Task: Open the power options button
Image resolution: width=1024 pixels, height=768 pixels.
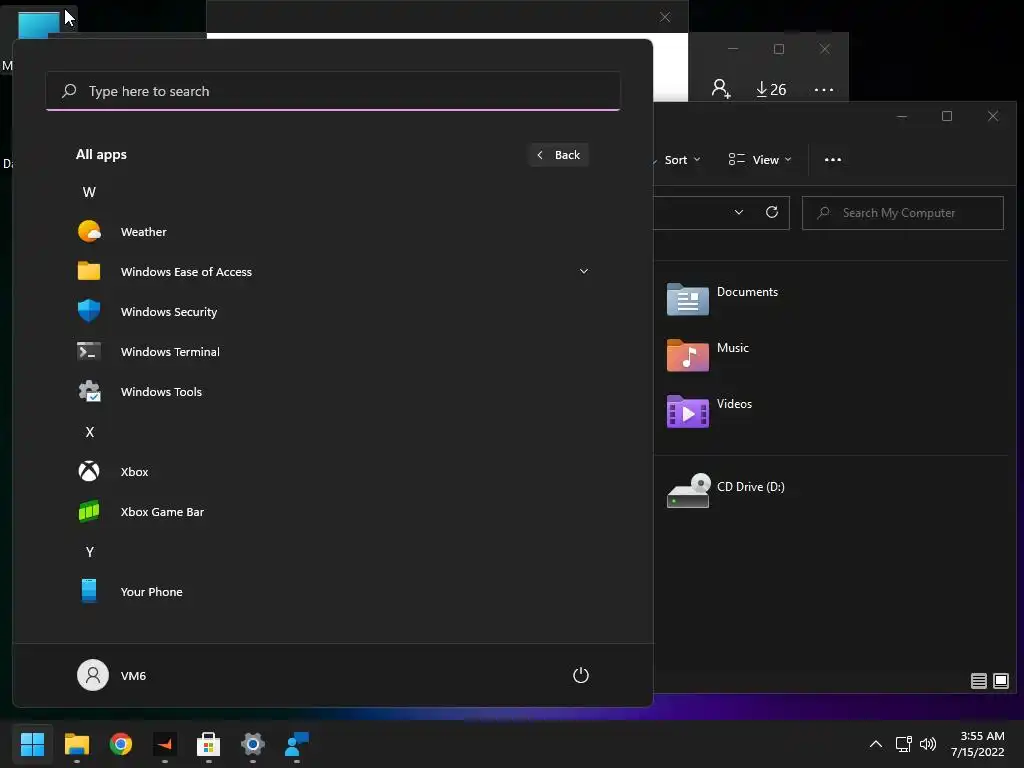Action: (x=581, y=675)
